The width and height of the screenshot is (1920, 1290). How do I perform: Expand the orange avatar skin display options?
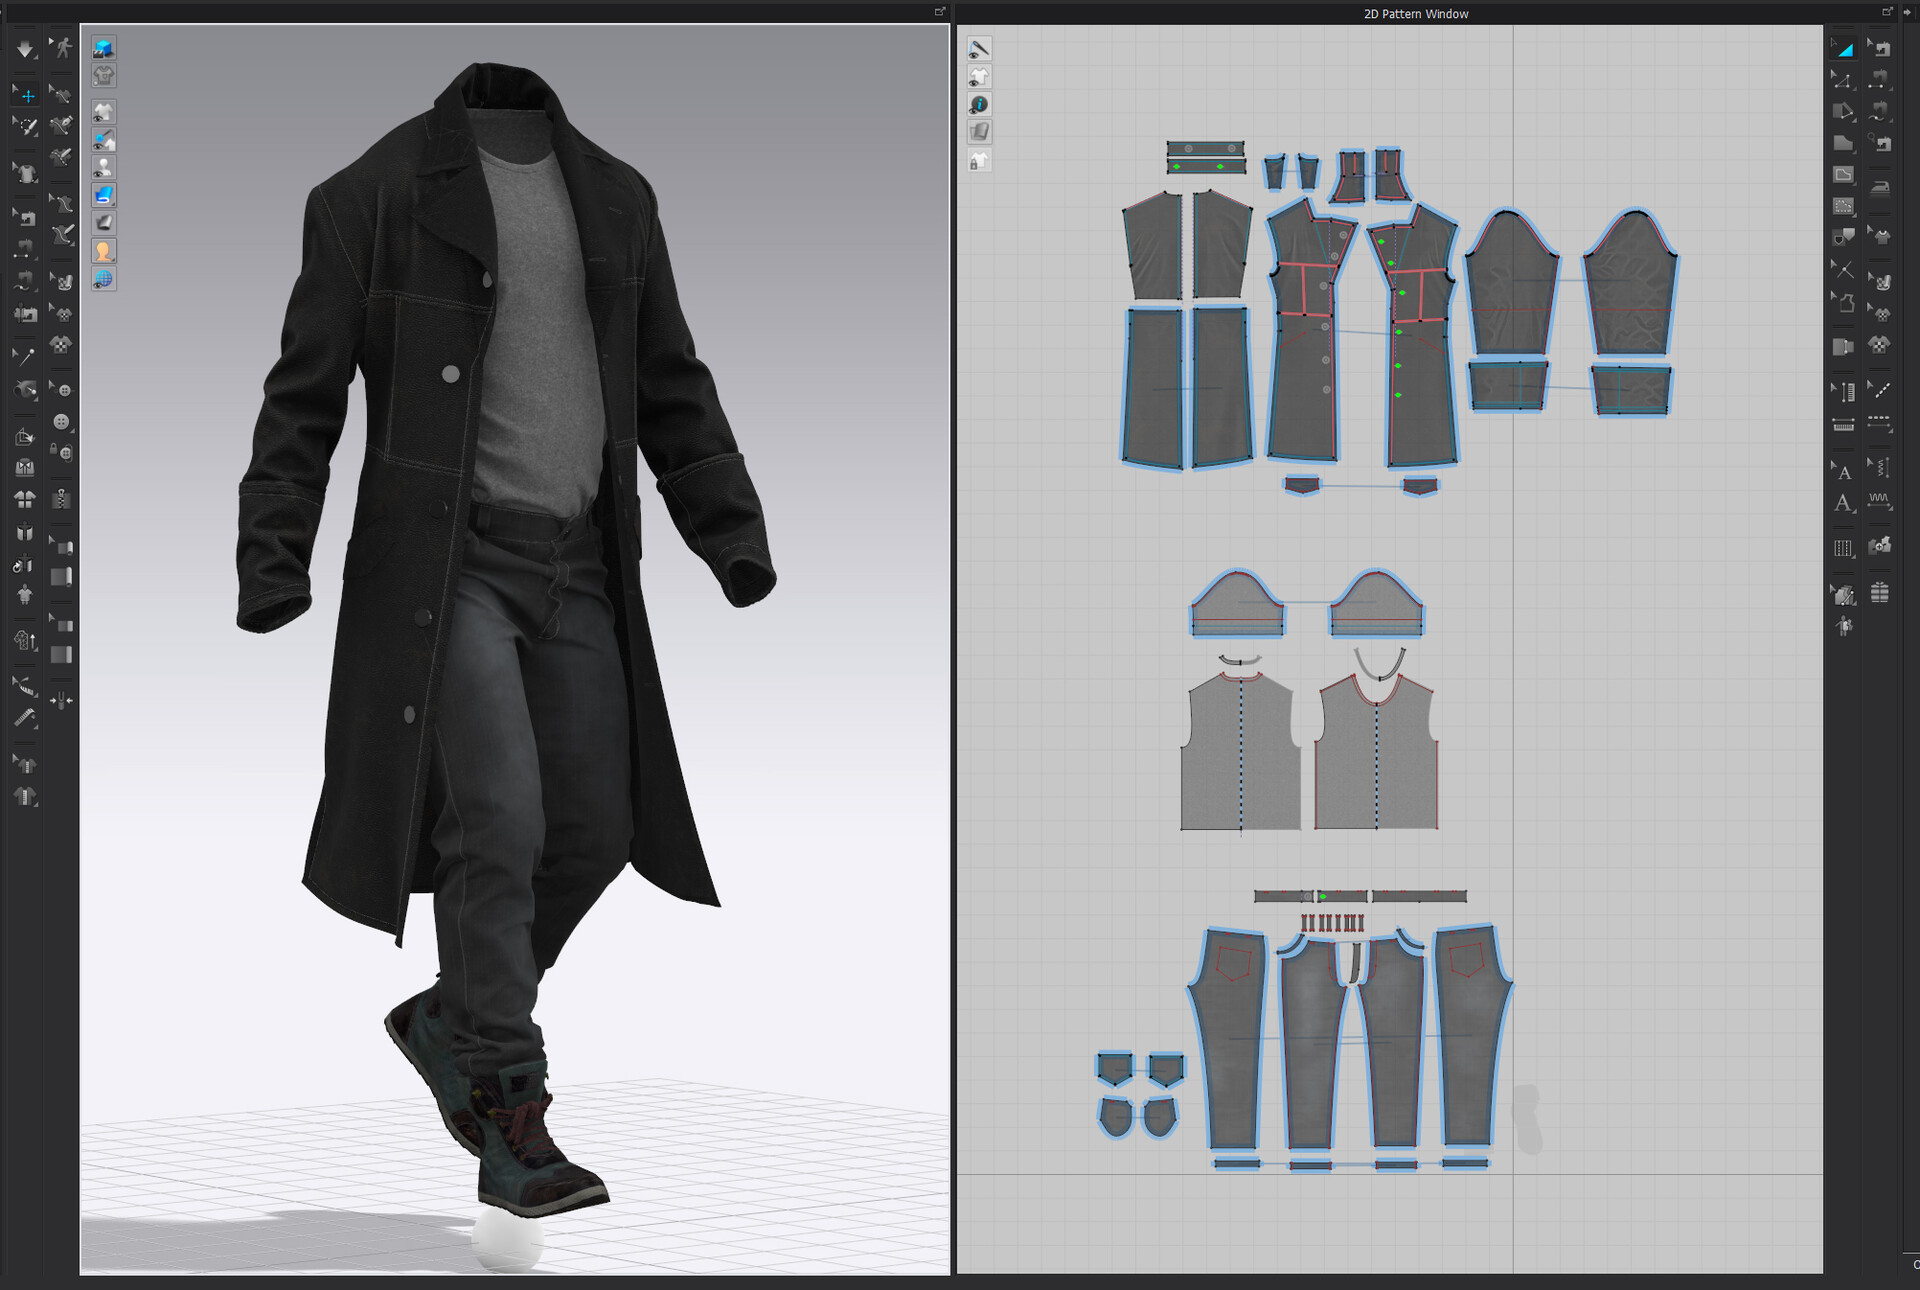(x=103, y=251)
